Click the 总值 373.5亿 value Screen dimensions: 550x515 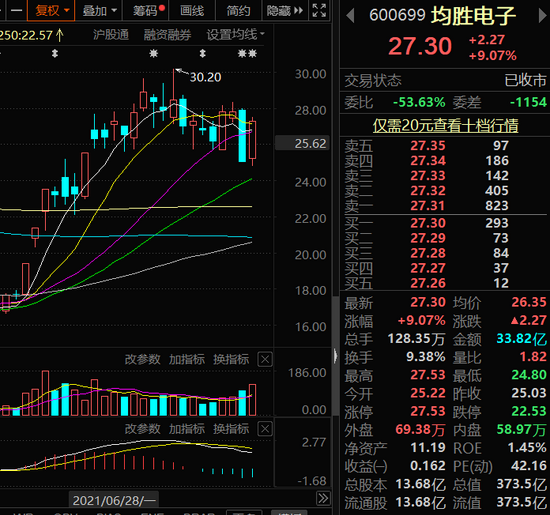521,484
